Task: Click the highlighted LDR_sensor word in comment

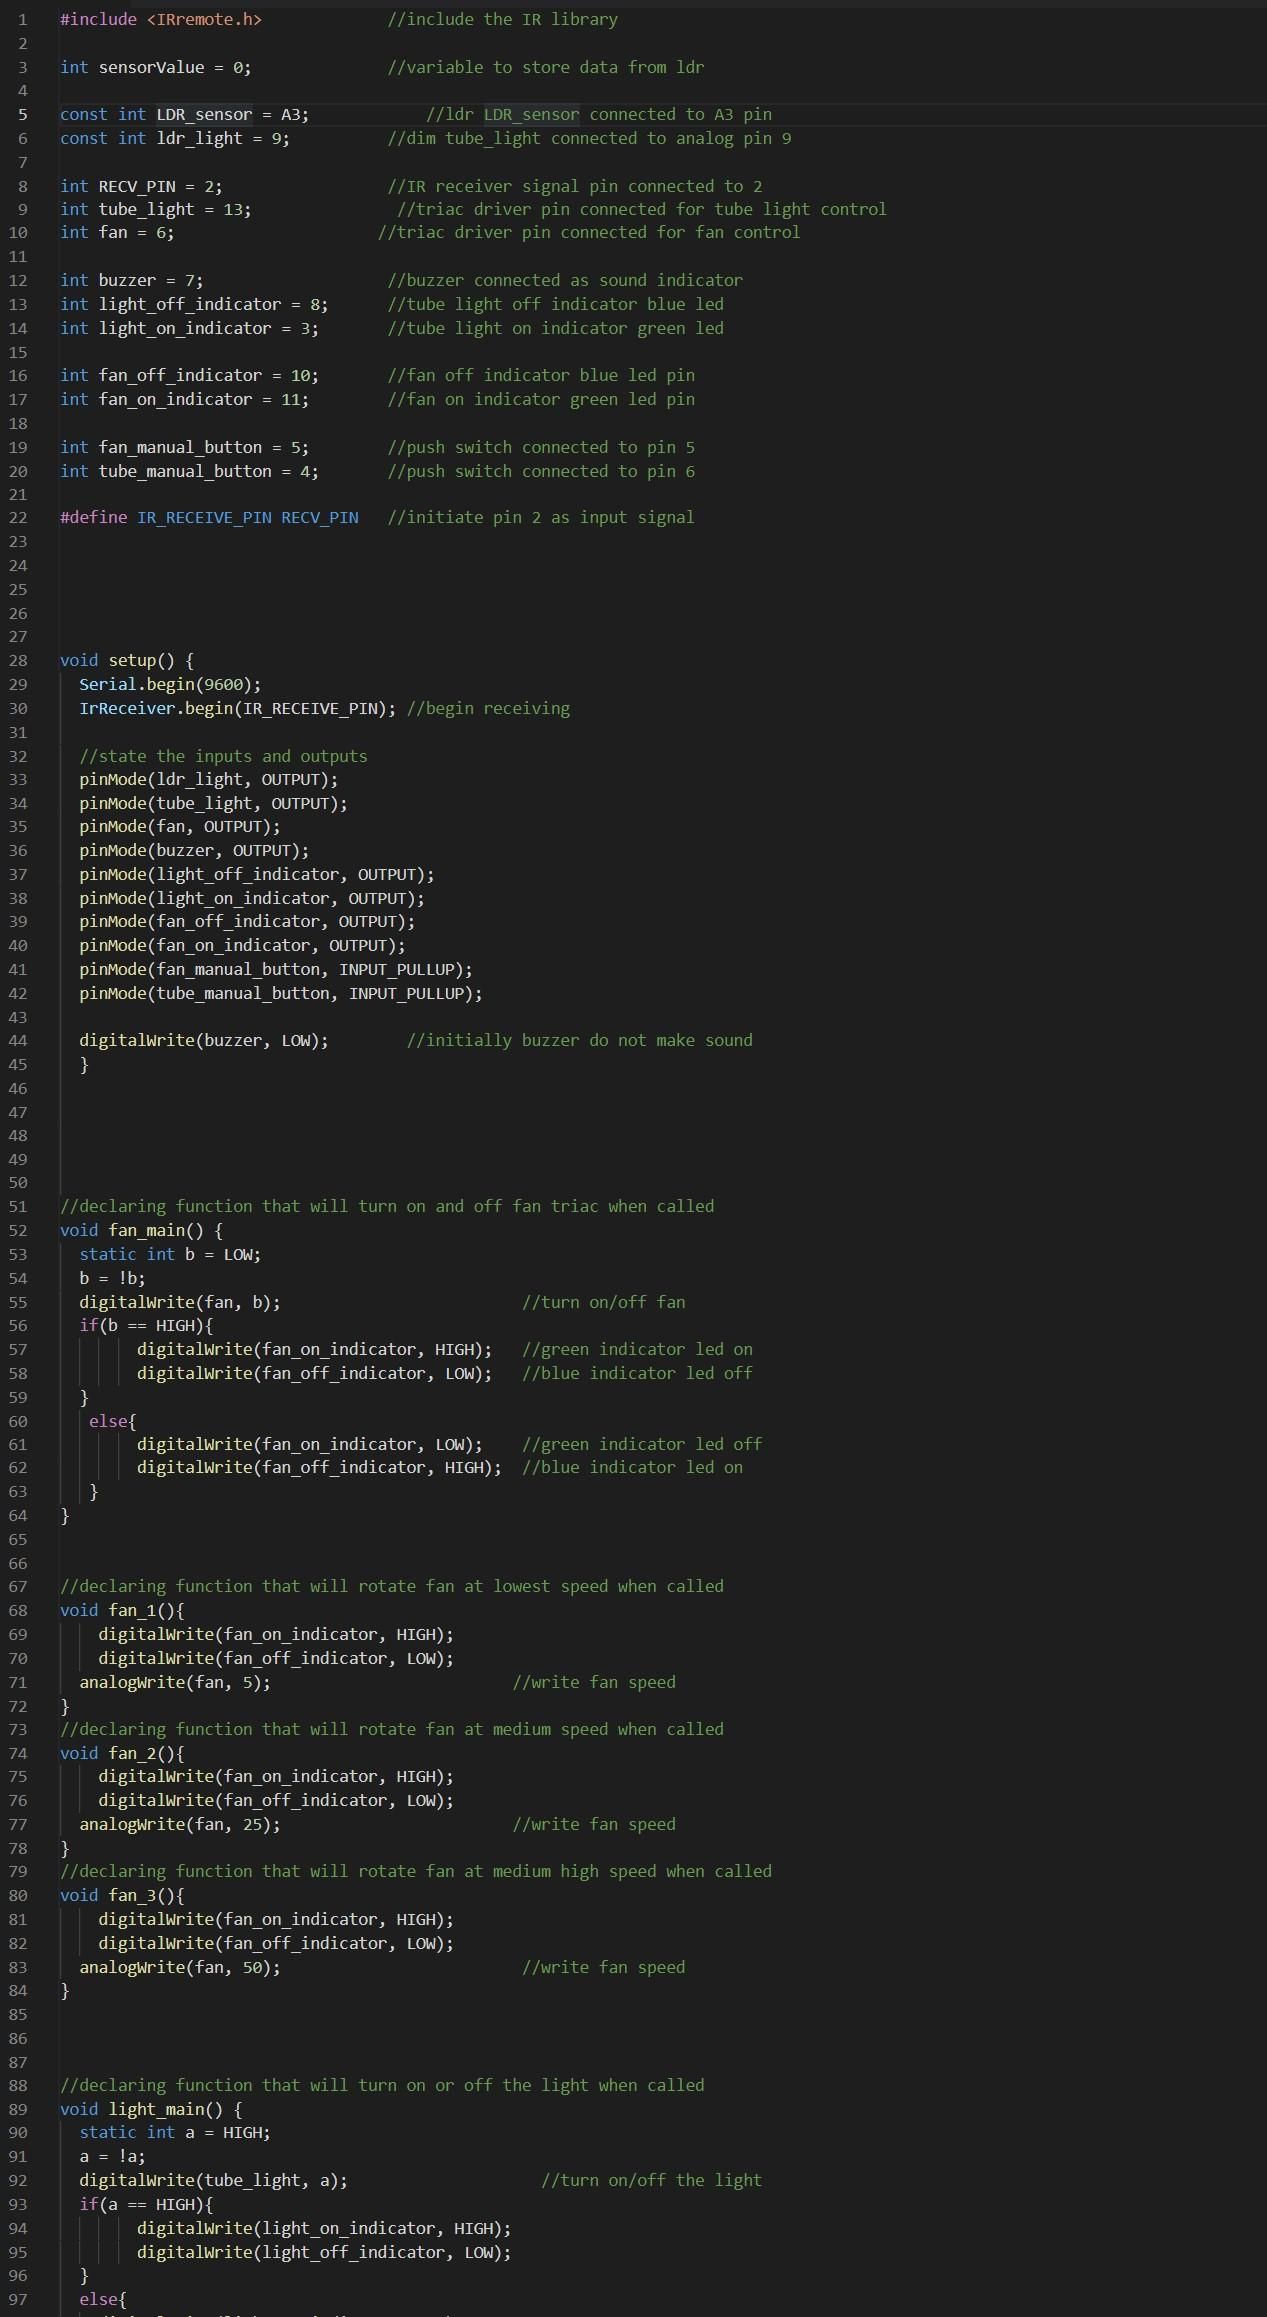Action: tap(531, 114)
